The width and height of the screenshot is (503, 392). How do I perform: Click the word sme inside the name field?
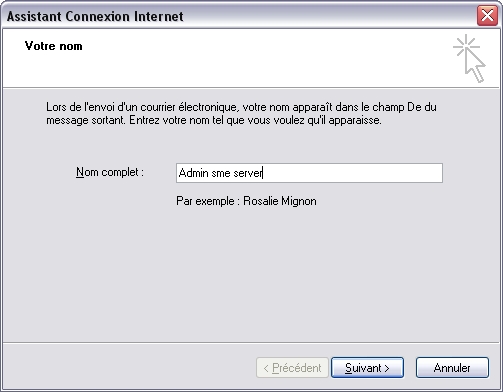(x=221, y=173)
